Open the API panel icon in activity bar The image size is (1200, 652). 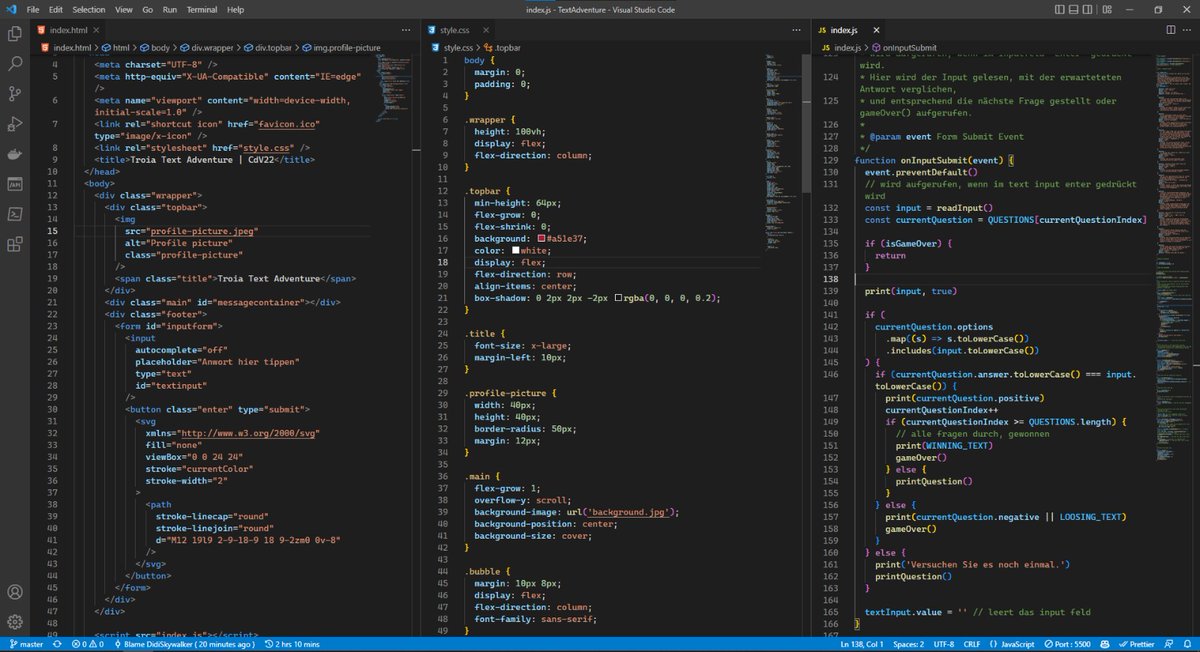coord(15,184)
